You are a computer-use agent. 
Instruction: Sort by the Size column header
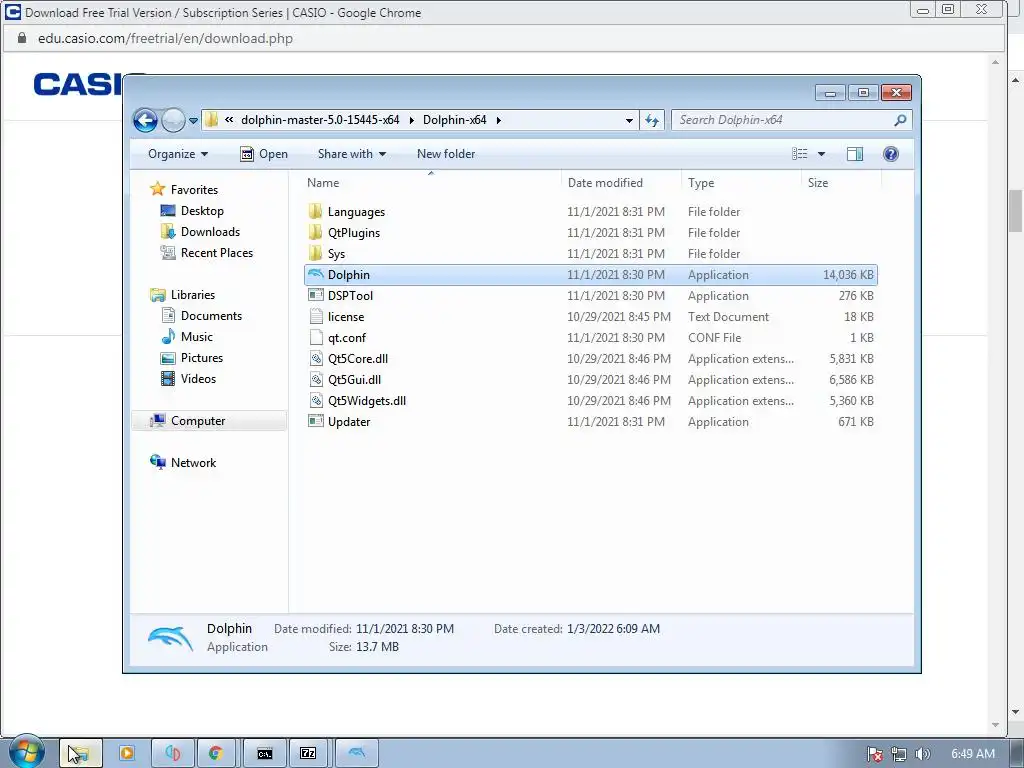point(818,183)
